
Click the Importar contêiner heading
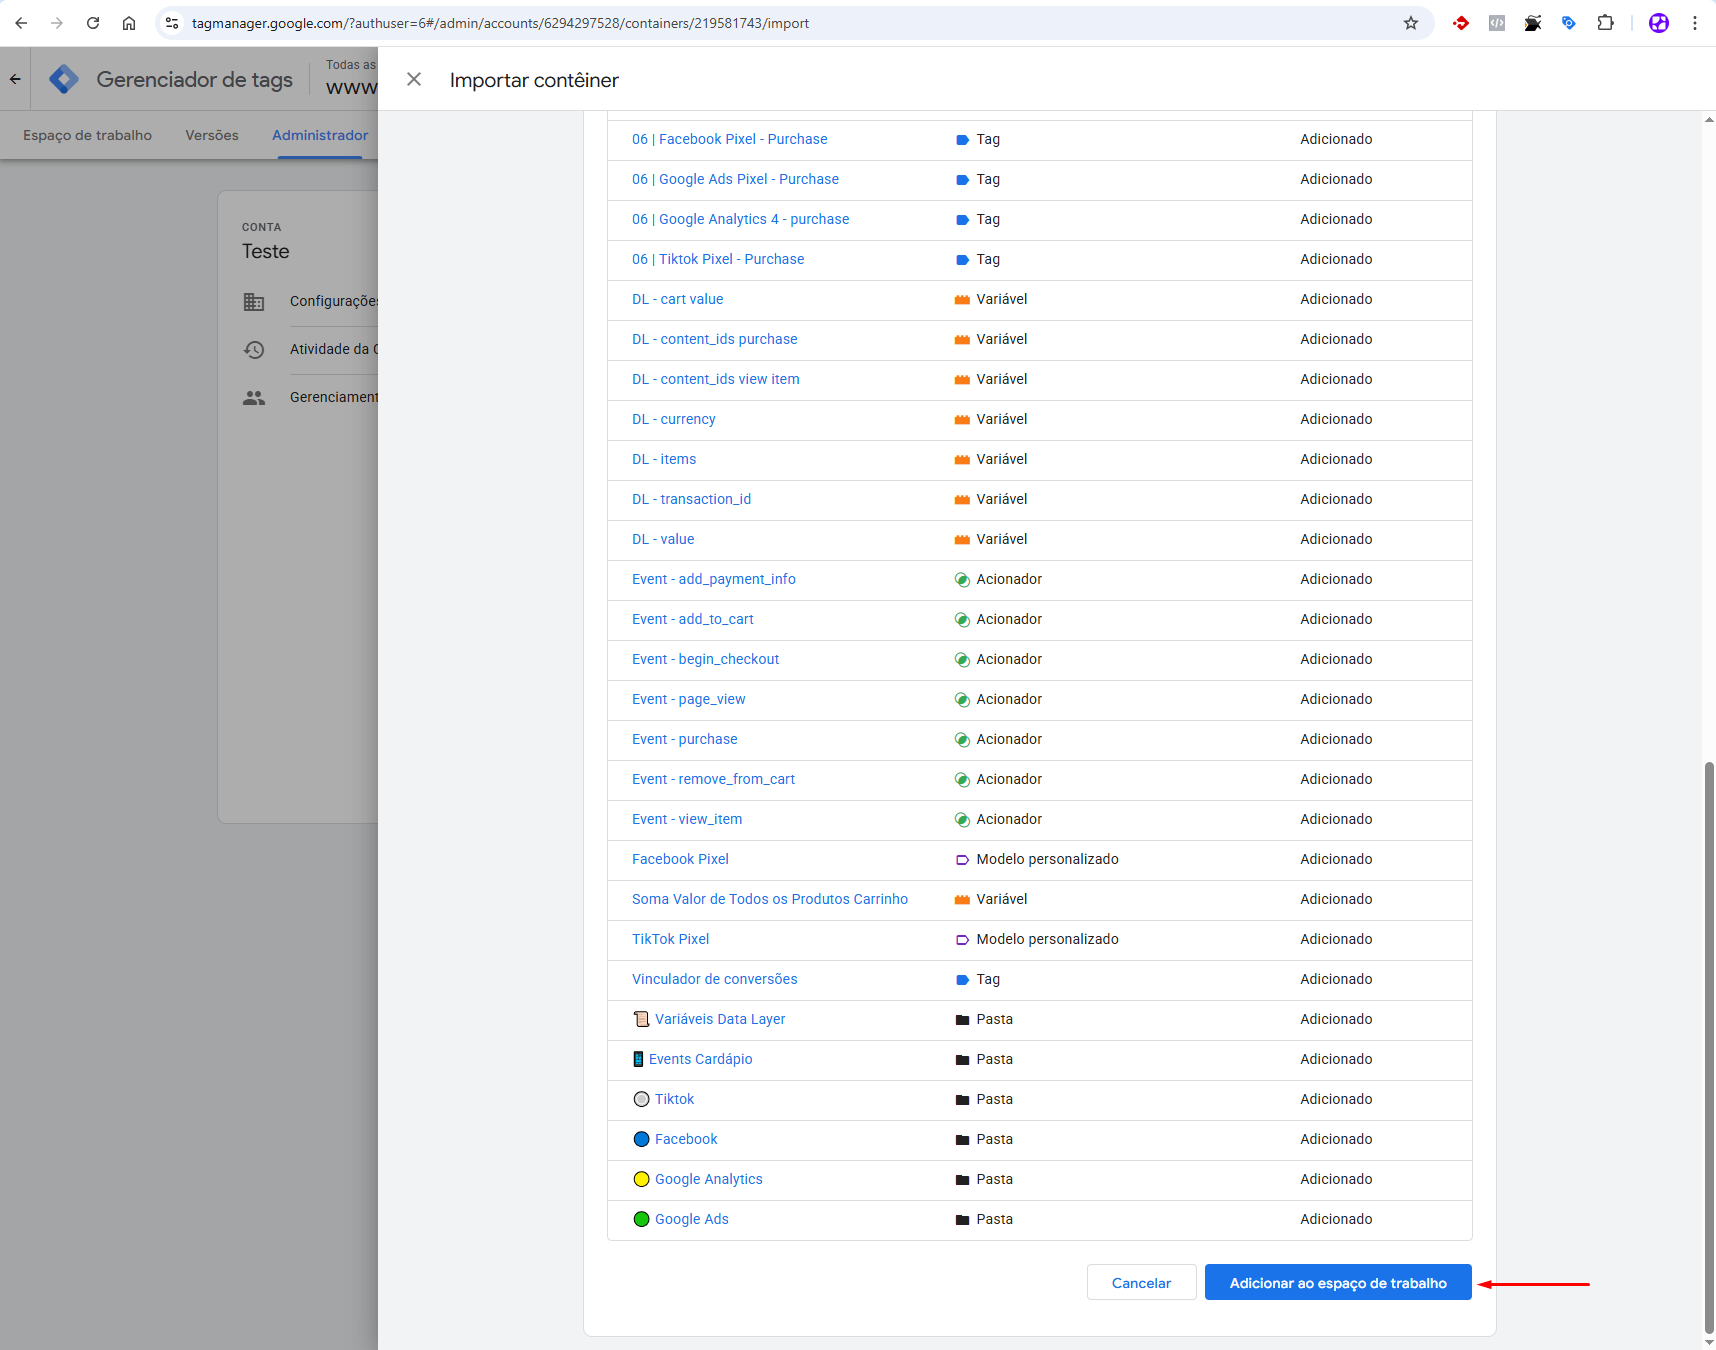coord(534,80)
